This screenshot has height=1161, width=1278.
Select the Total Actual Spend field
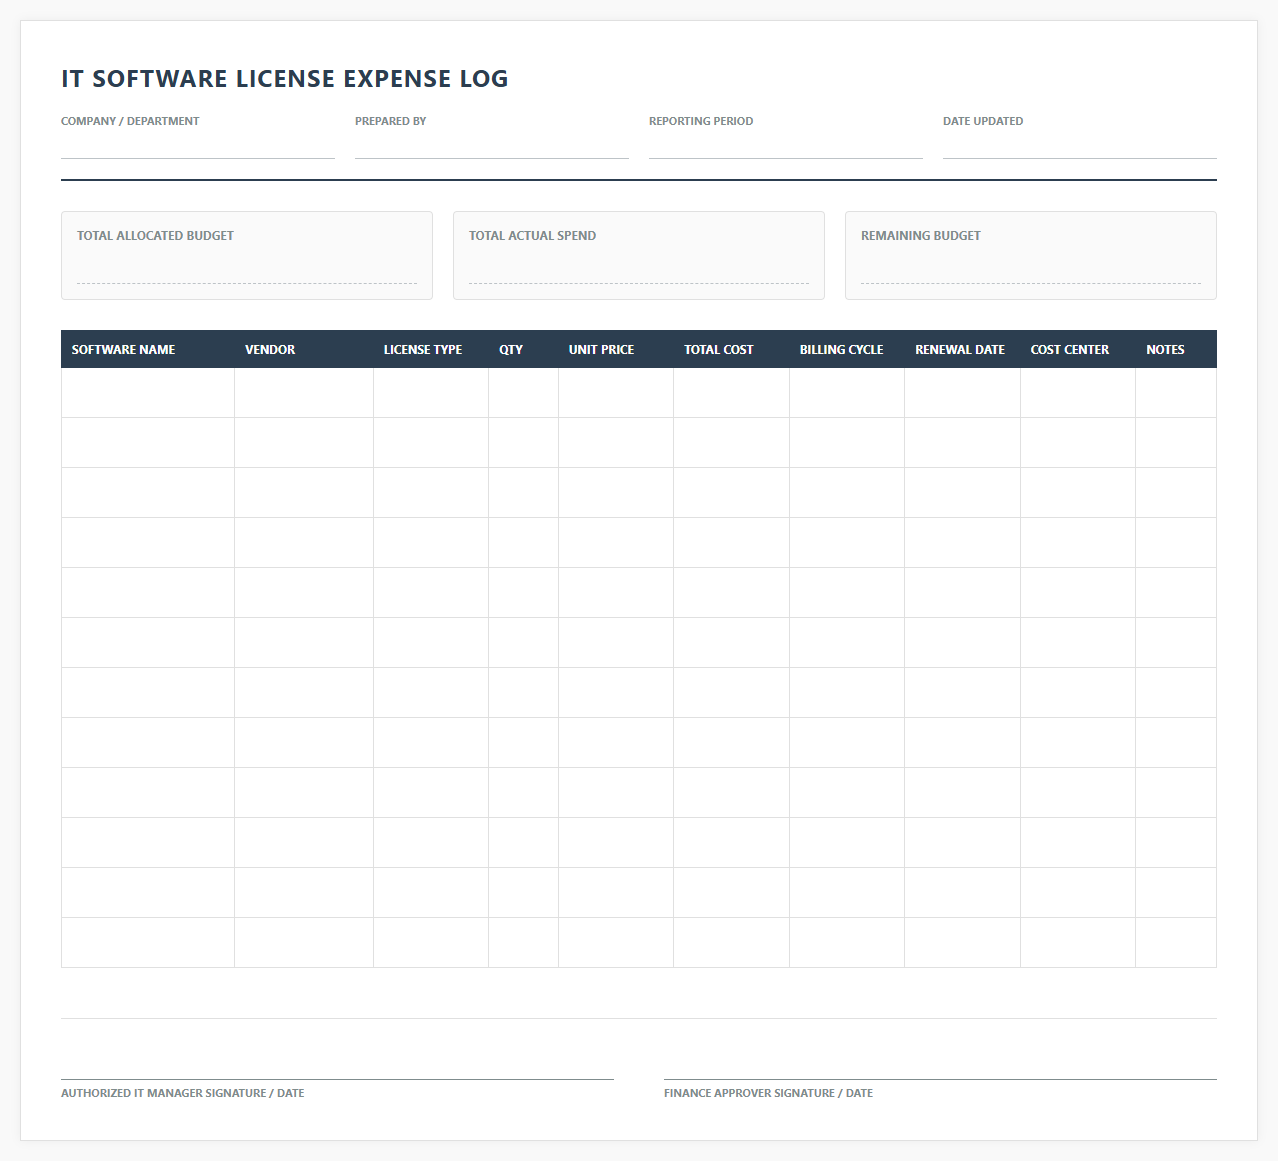(639, 269)
